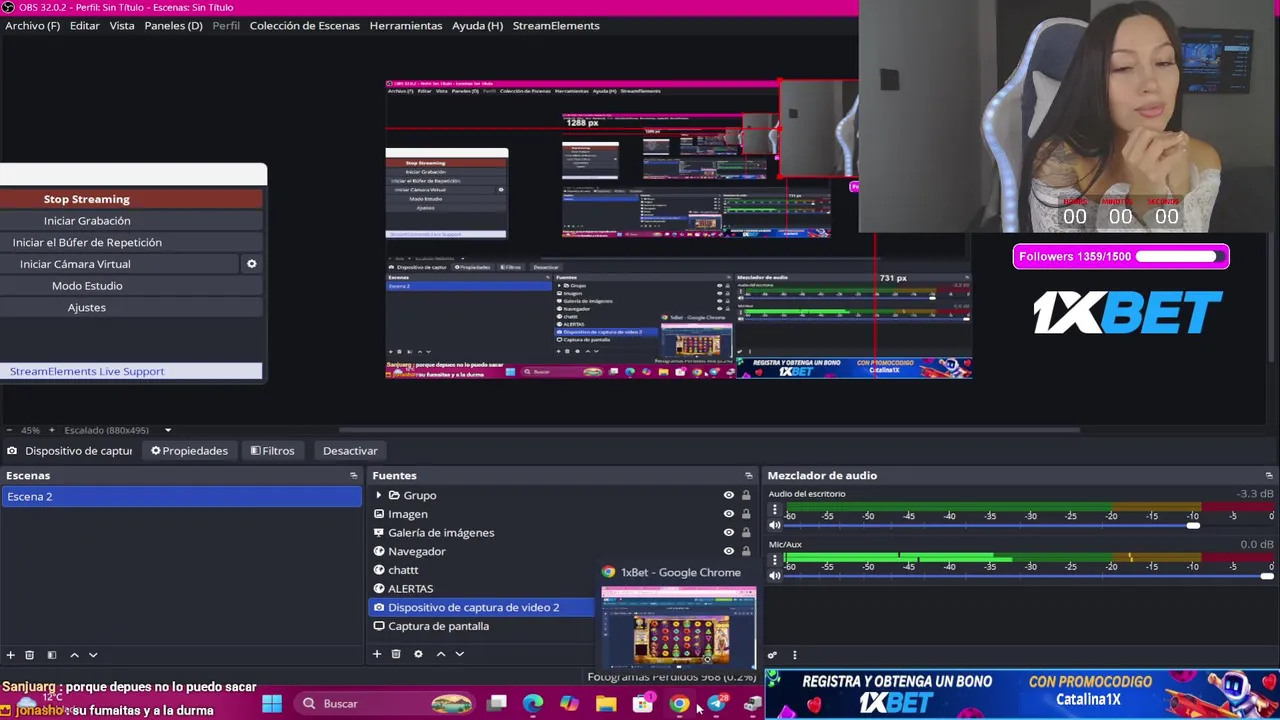Viewport: 1280px width, 720px height.
Task: Hide the Galería de imágenes source
Action: coord(729,532)
